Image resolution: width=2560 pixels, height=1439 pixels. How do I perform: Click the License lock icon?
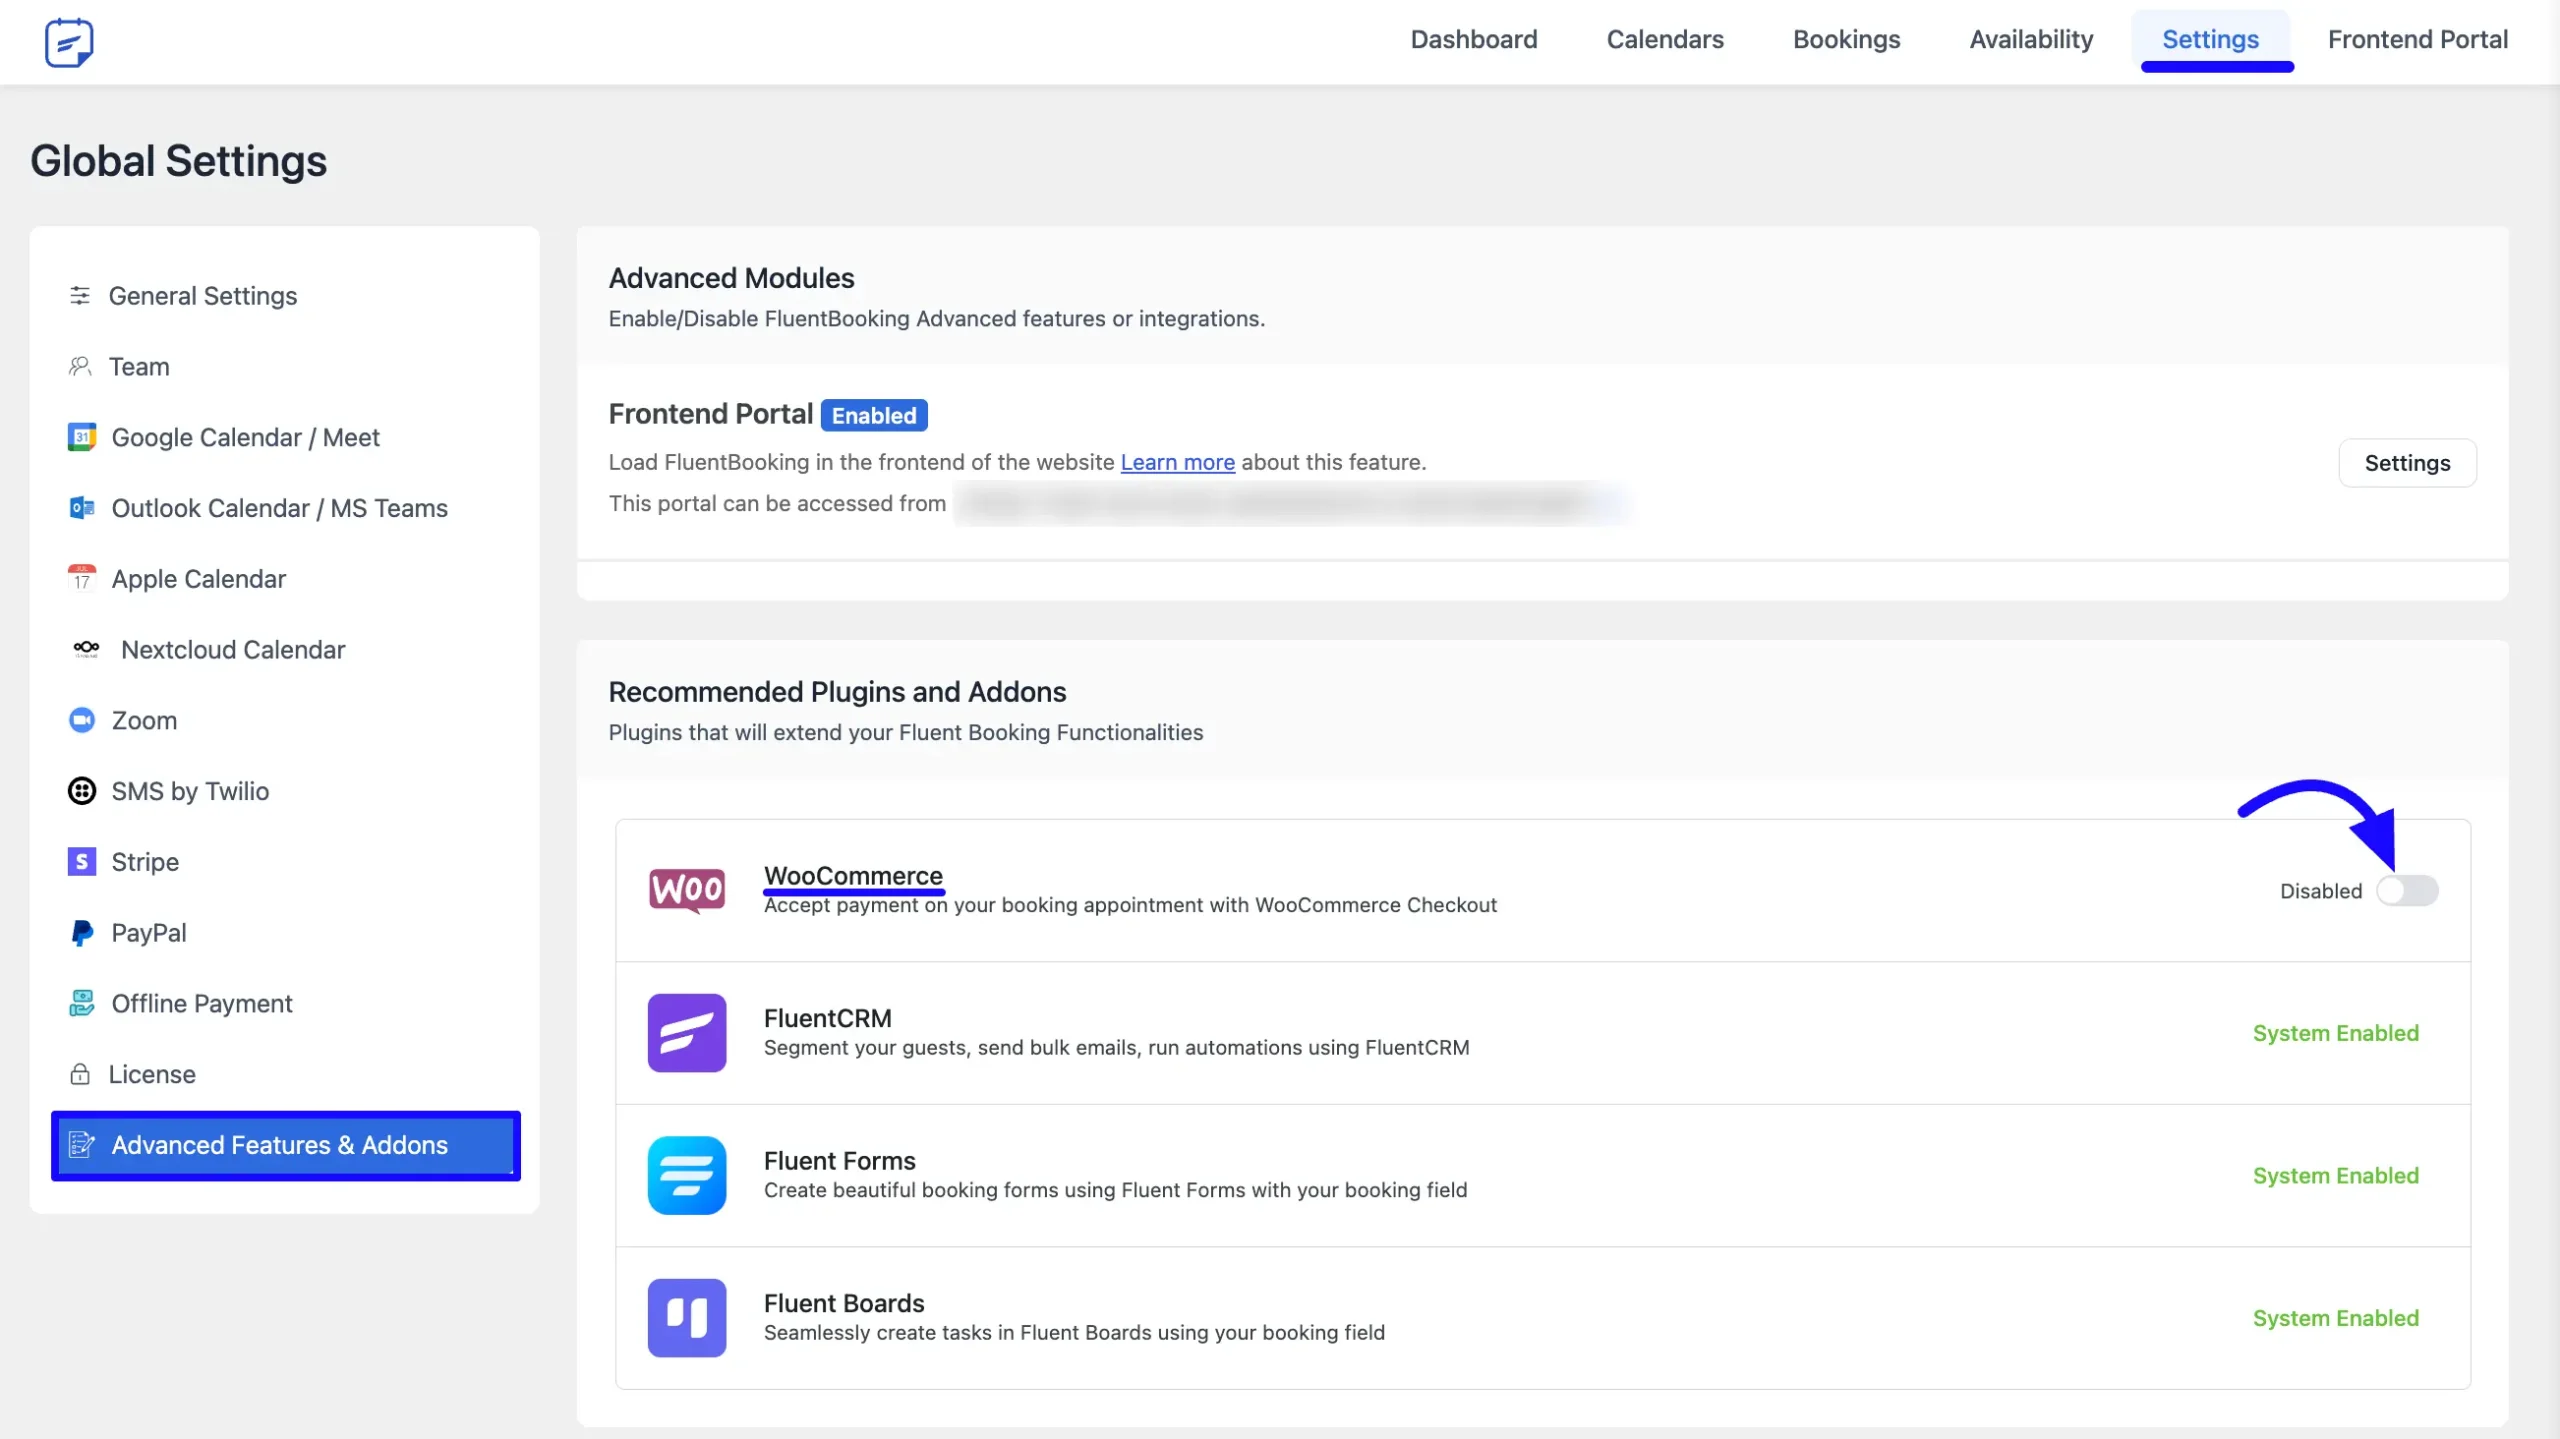(x=80, y=1074)
